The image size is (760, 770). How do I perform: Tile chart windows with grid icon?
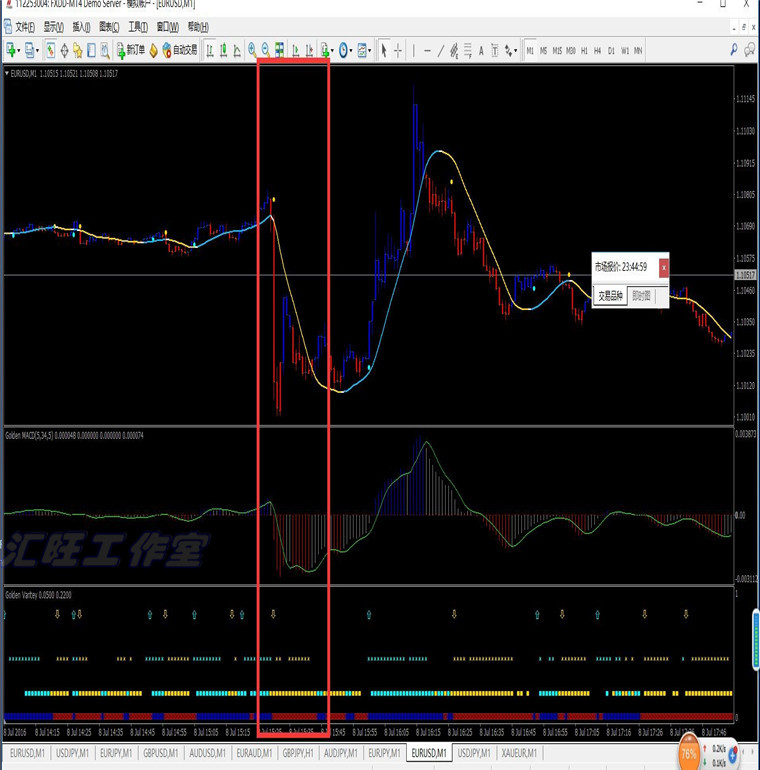point(279,50)
